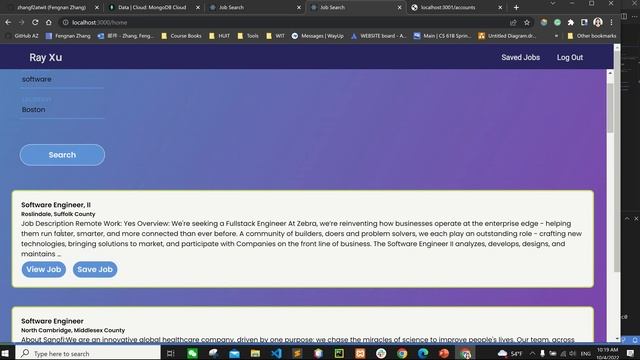Click the inner page scrollbar thumb

pos(610,108)
